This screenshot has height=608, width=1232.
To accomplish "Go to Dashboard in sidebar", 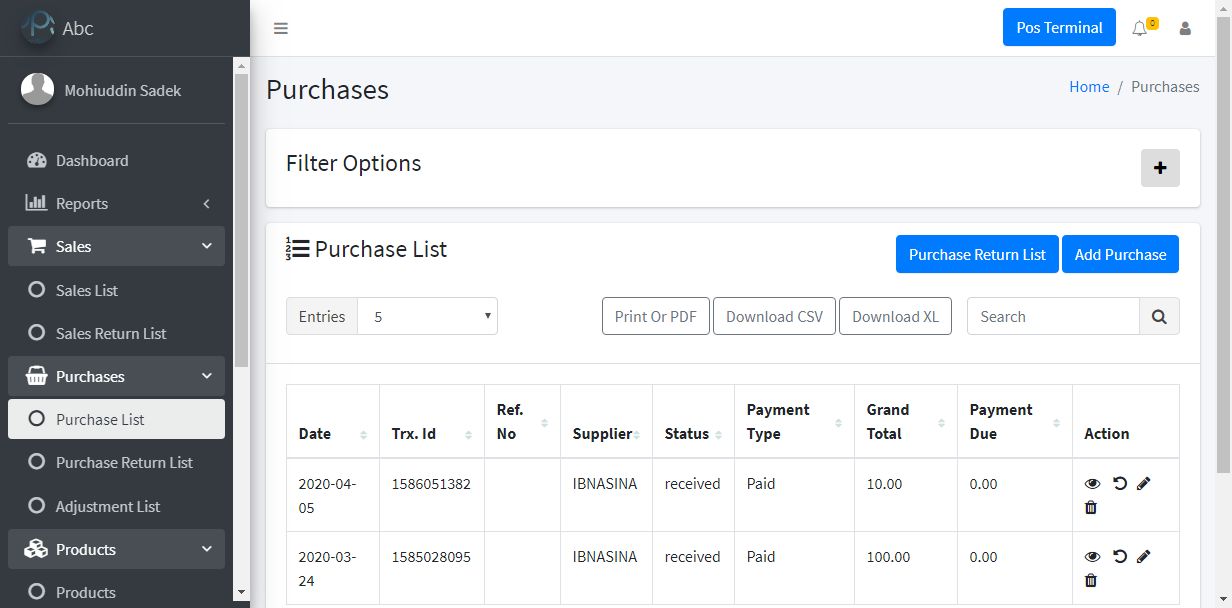I will point(91,160).
